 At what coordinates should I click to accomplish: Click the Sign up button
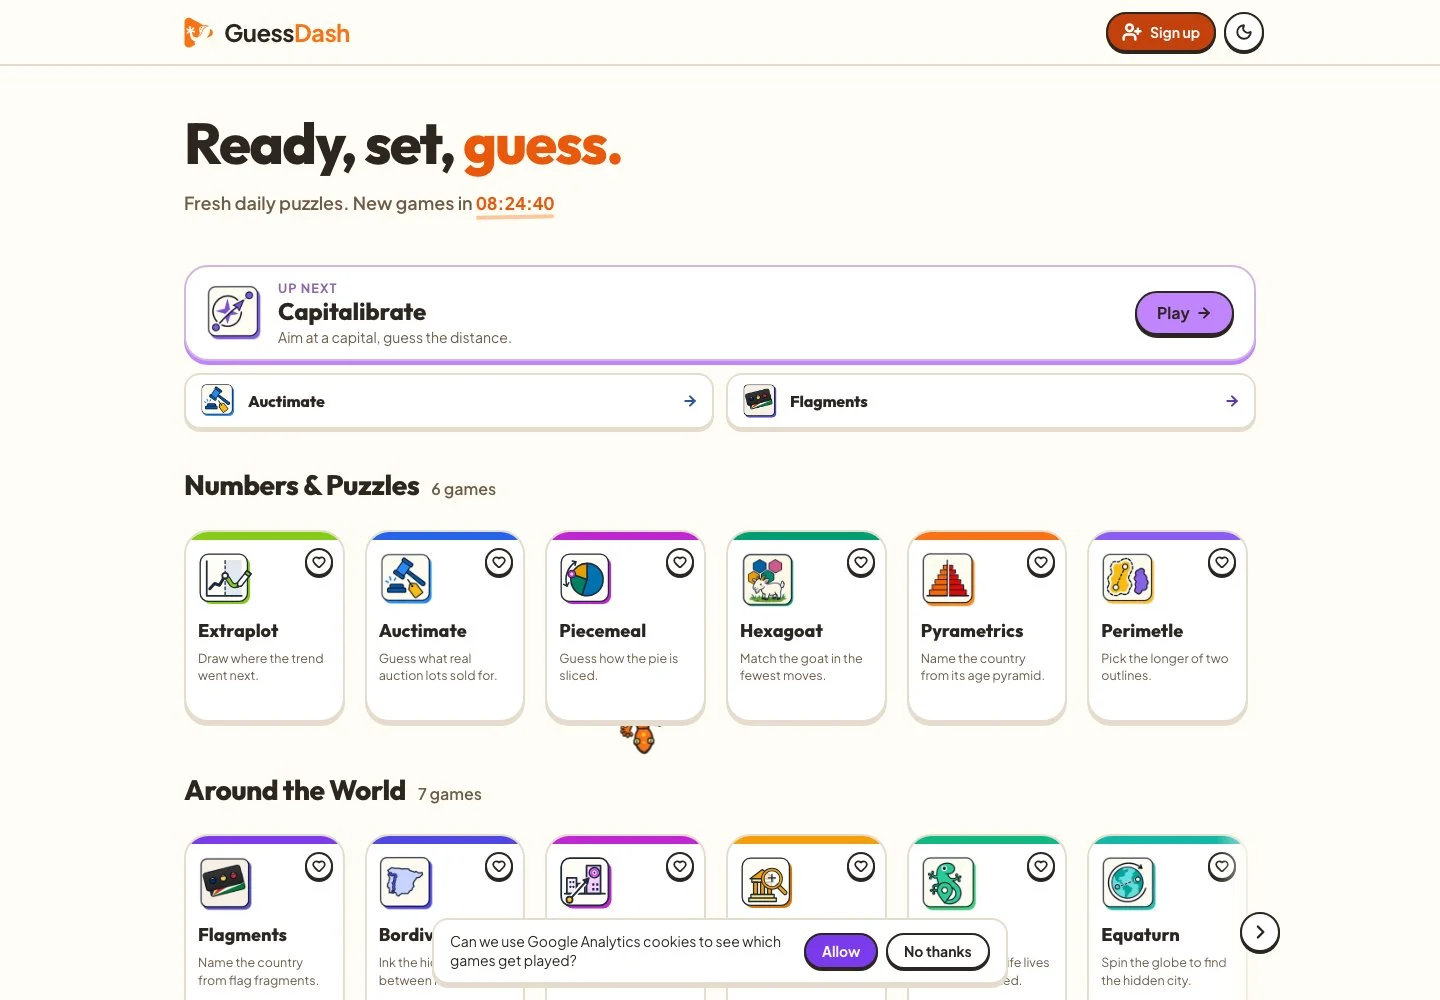pos(1160,33)
